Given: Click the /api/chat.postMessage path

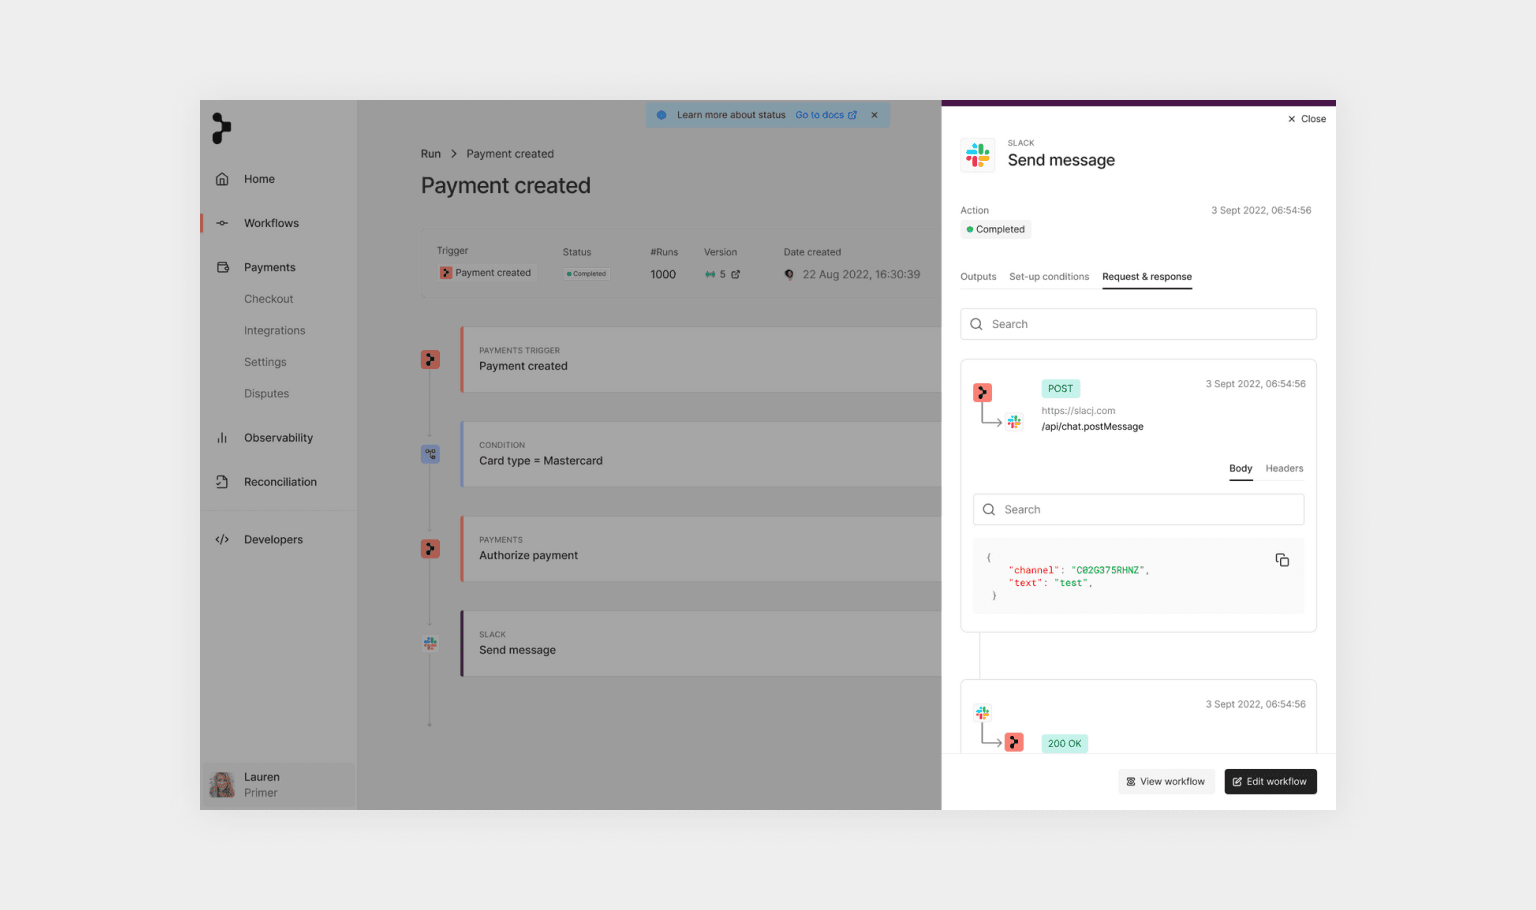Looking at the screenshot, I should coord(1092,427).
